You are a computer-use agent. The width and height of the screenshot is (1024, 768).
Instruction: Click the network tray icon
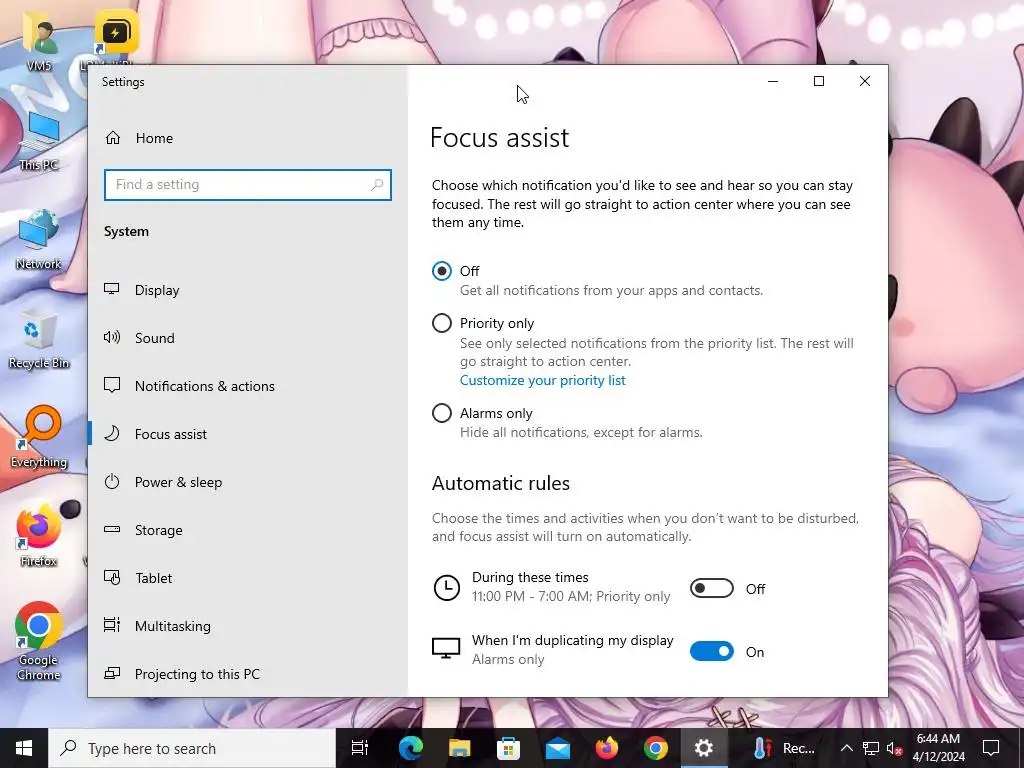coord(871,748)
